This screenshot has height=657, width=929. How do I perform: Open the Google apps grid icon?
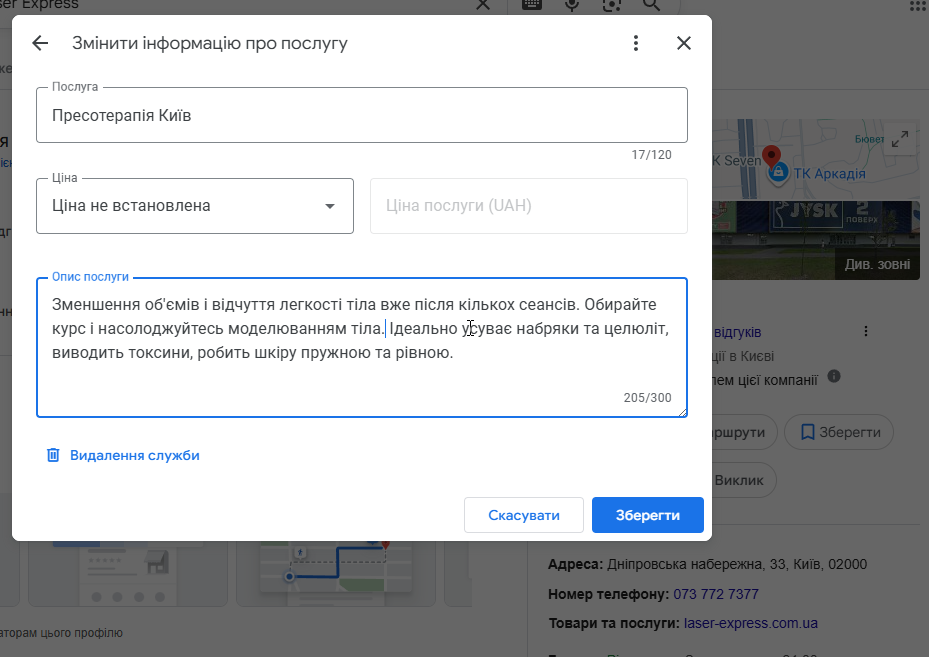click(917, 5)
